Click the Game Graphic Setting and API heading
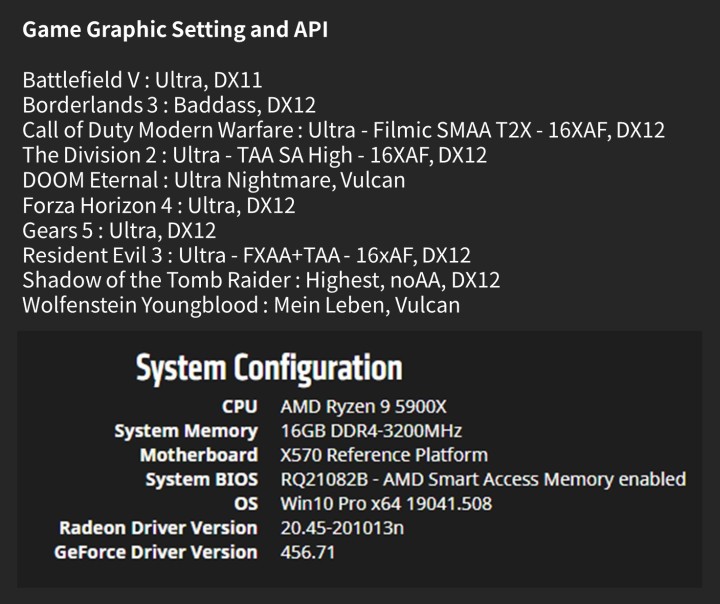 [174, 30]
